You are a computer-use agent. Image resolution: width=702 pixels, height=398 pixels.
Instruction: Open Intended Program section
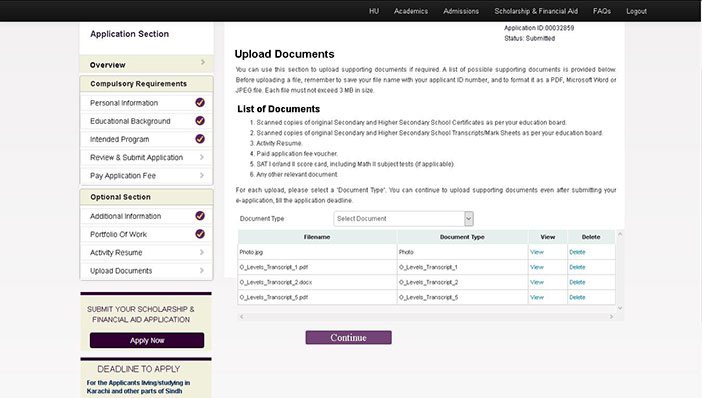click(x=120, y=139)
